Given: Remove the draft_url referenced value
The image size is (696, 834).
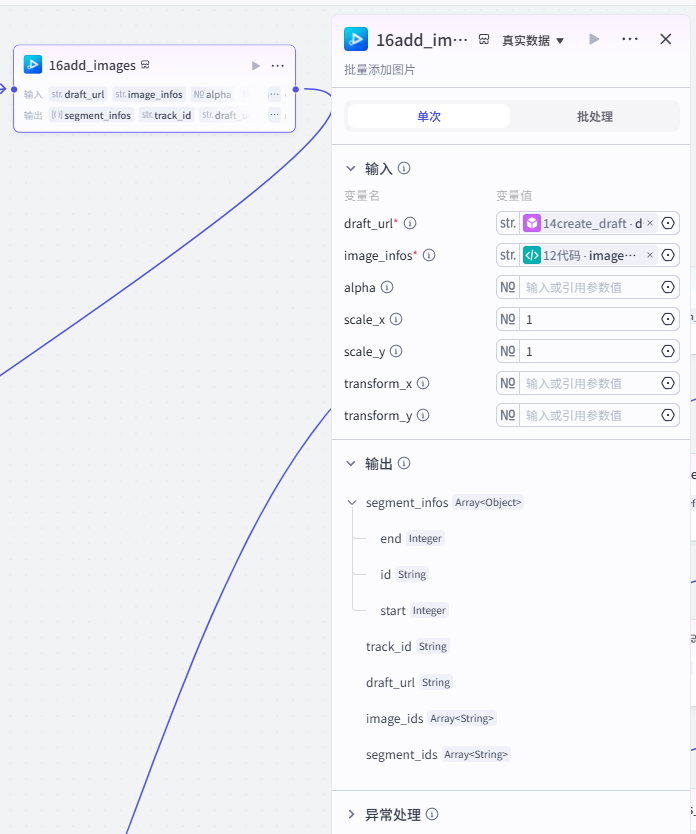Looking at the screenshot, I should (x=650, y=223).
